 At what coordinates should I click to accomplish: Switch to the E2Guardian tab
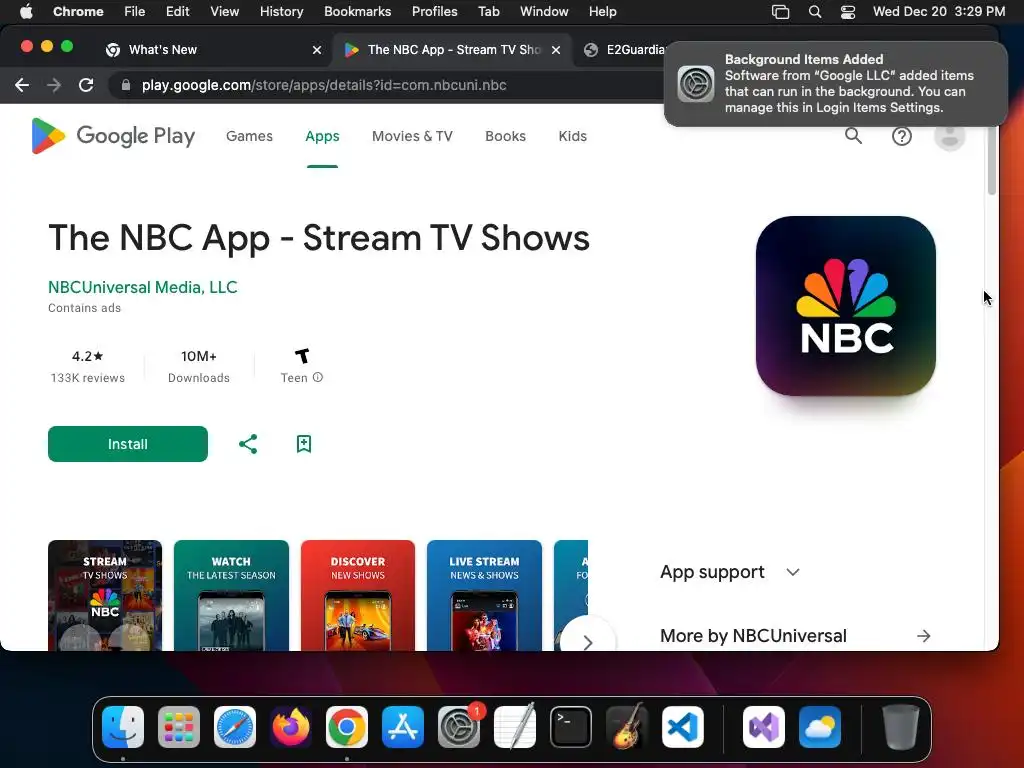click(626, 50)
